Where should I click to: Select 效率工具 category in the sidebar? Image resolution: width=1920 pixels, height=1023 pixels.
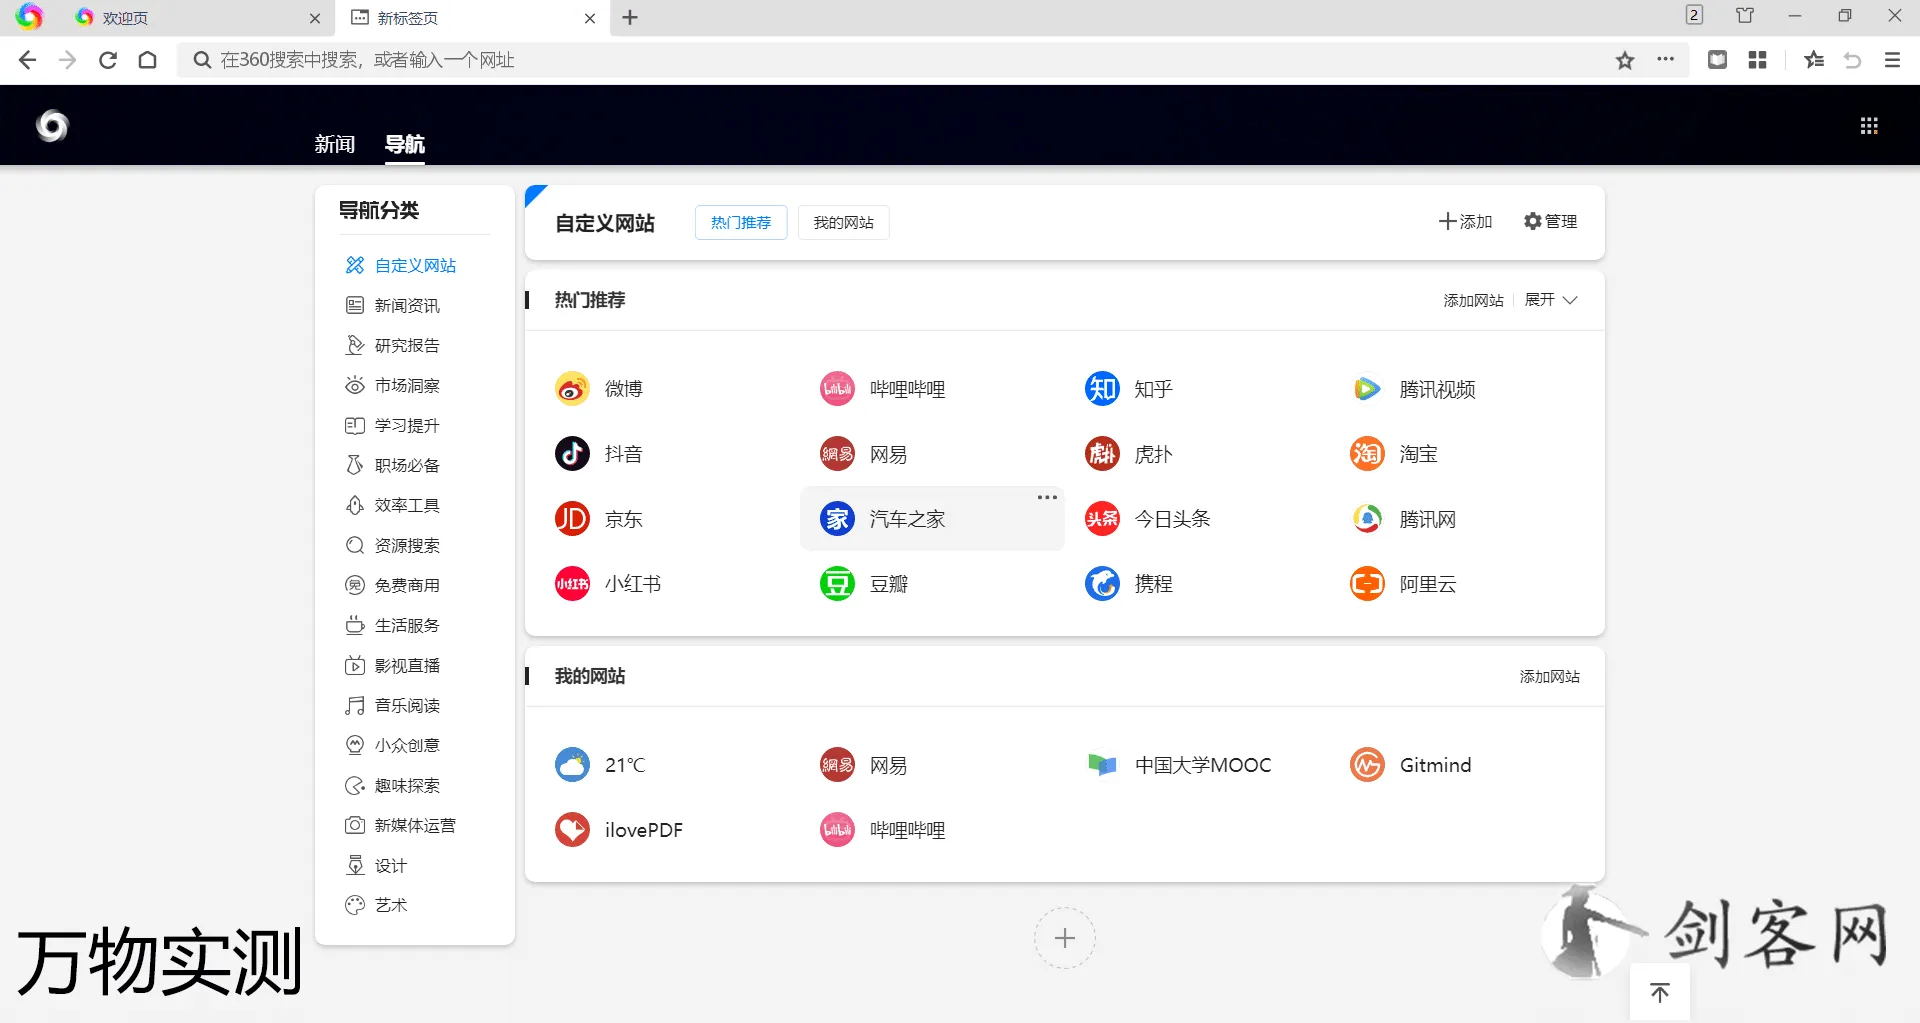click(392, 505)
